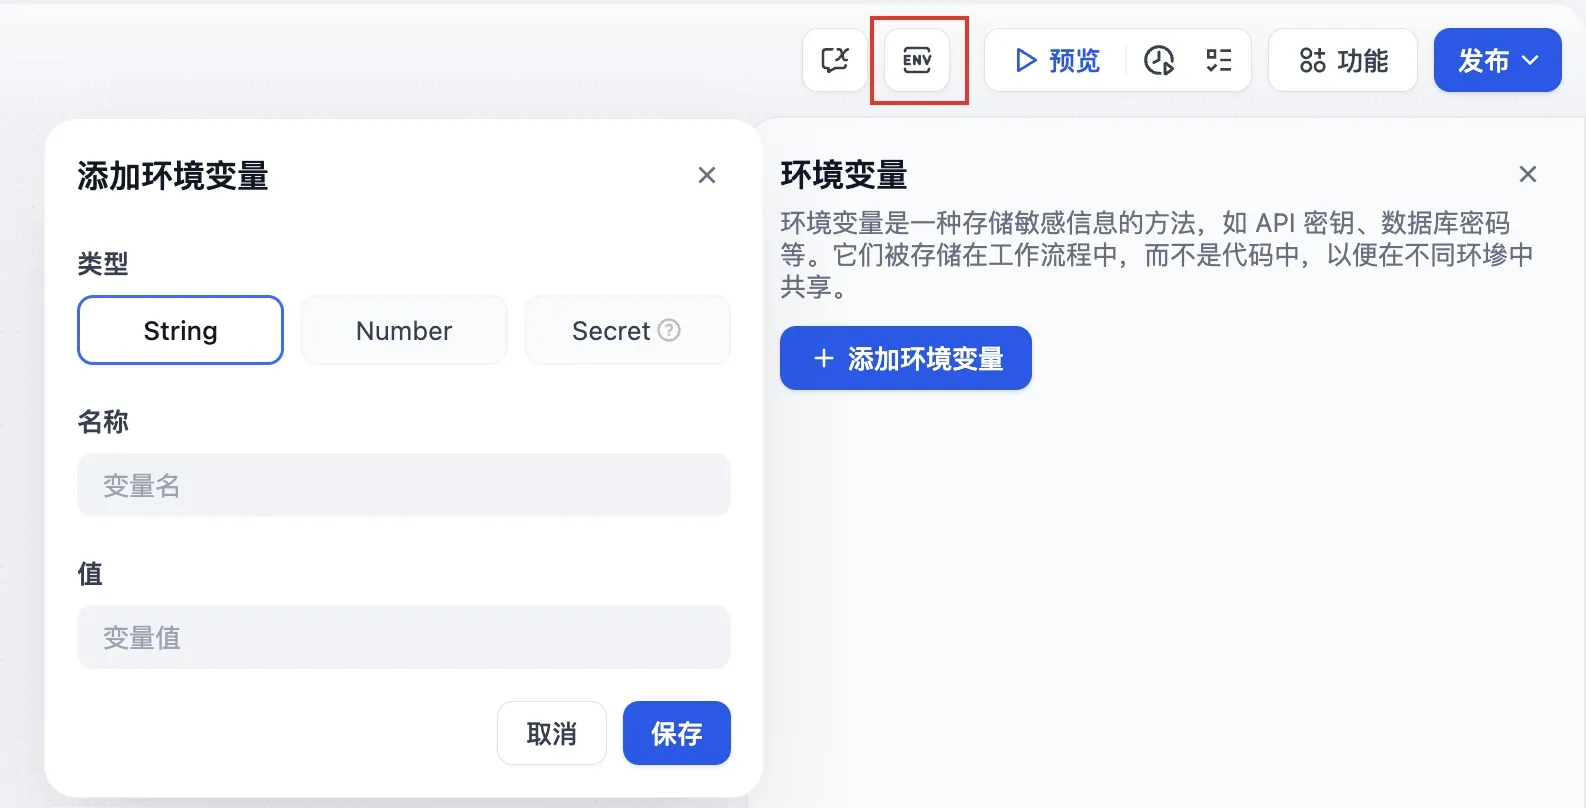Close the 环境变量 side panel

(x=1527, y=174)
